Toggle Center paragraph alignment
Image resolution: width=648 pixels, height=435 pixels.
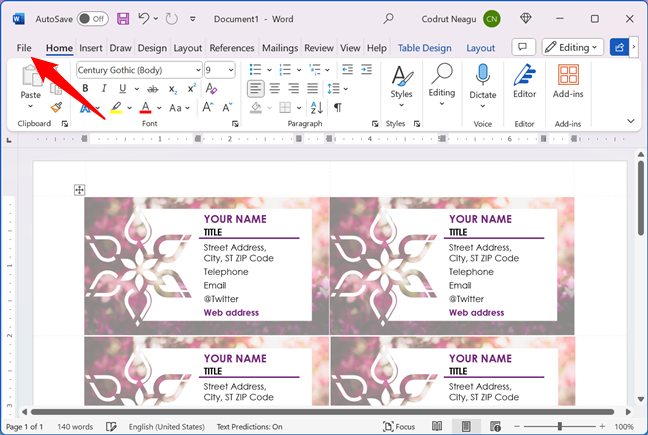point(274,88)
